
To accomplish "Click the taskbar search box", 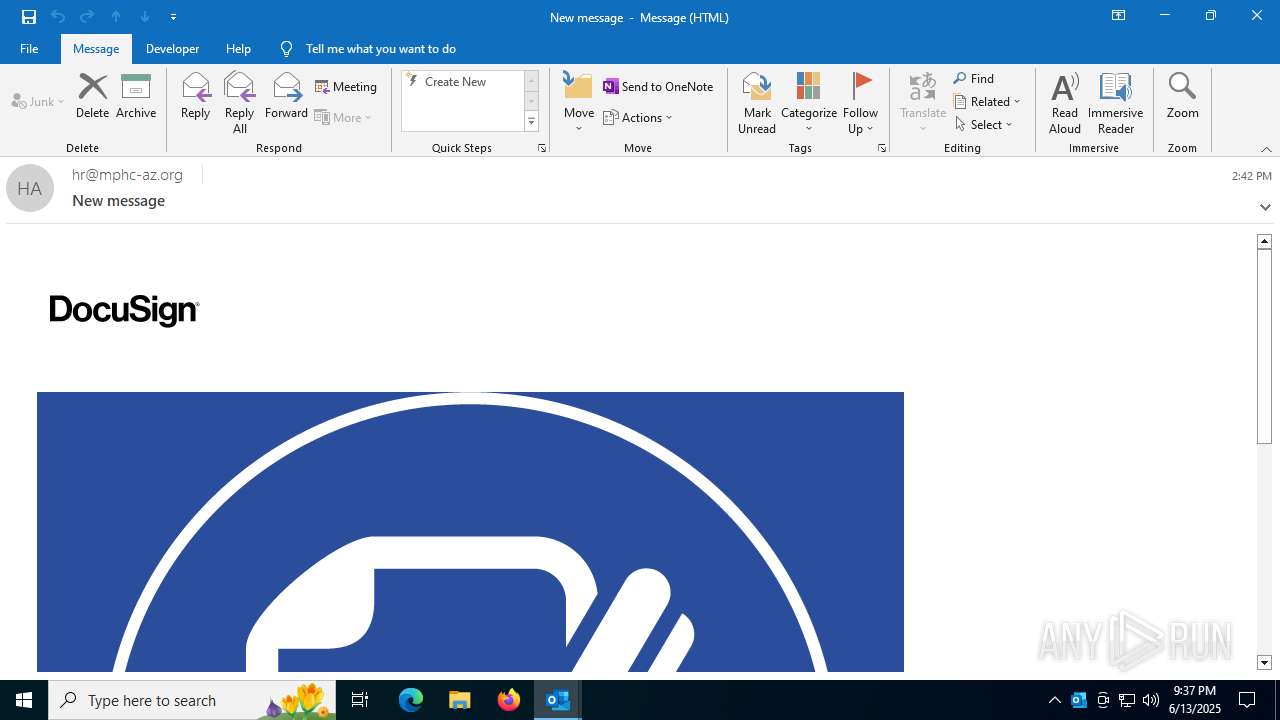I will 192,700.
